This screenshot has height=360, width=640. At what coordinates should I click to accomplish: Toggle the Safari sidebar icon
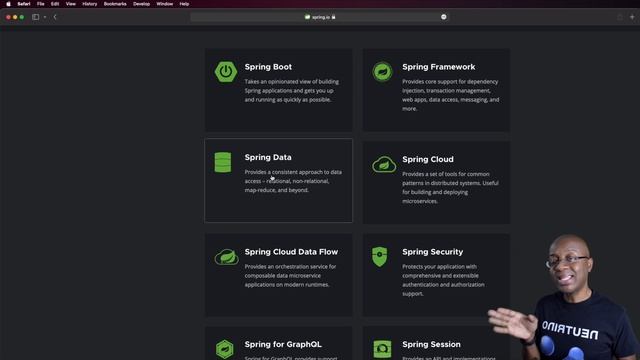[x=36, y=17]
